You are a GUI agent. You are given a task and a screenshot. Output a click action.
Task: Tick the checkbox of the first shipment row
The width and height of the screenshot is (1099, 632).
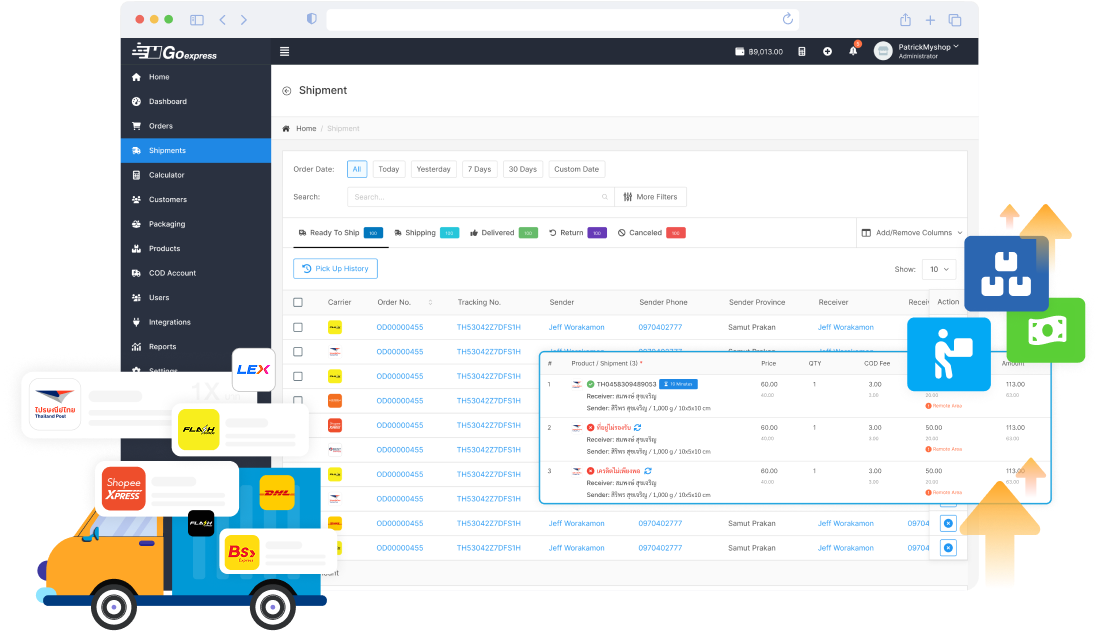pos(298,327)
